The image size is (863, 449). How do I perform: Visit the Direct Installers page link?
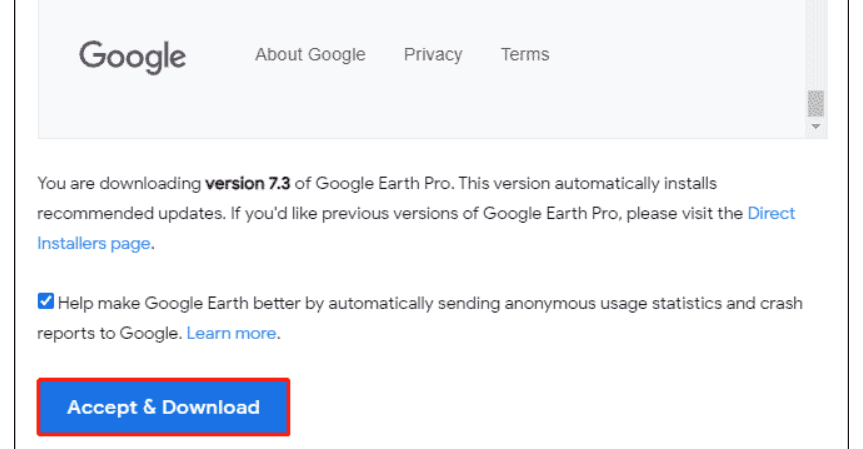(x=771, y=213)
